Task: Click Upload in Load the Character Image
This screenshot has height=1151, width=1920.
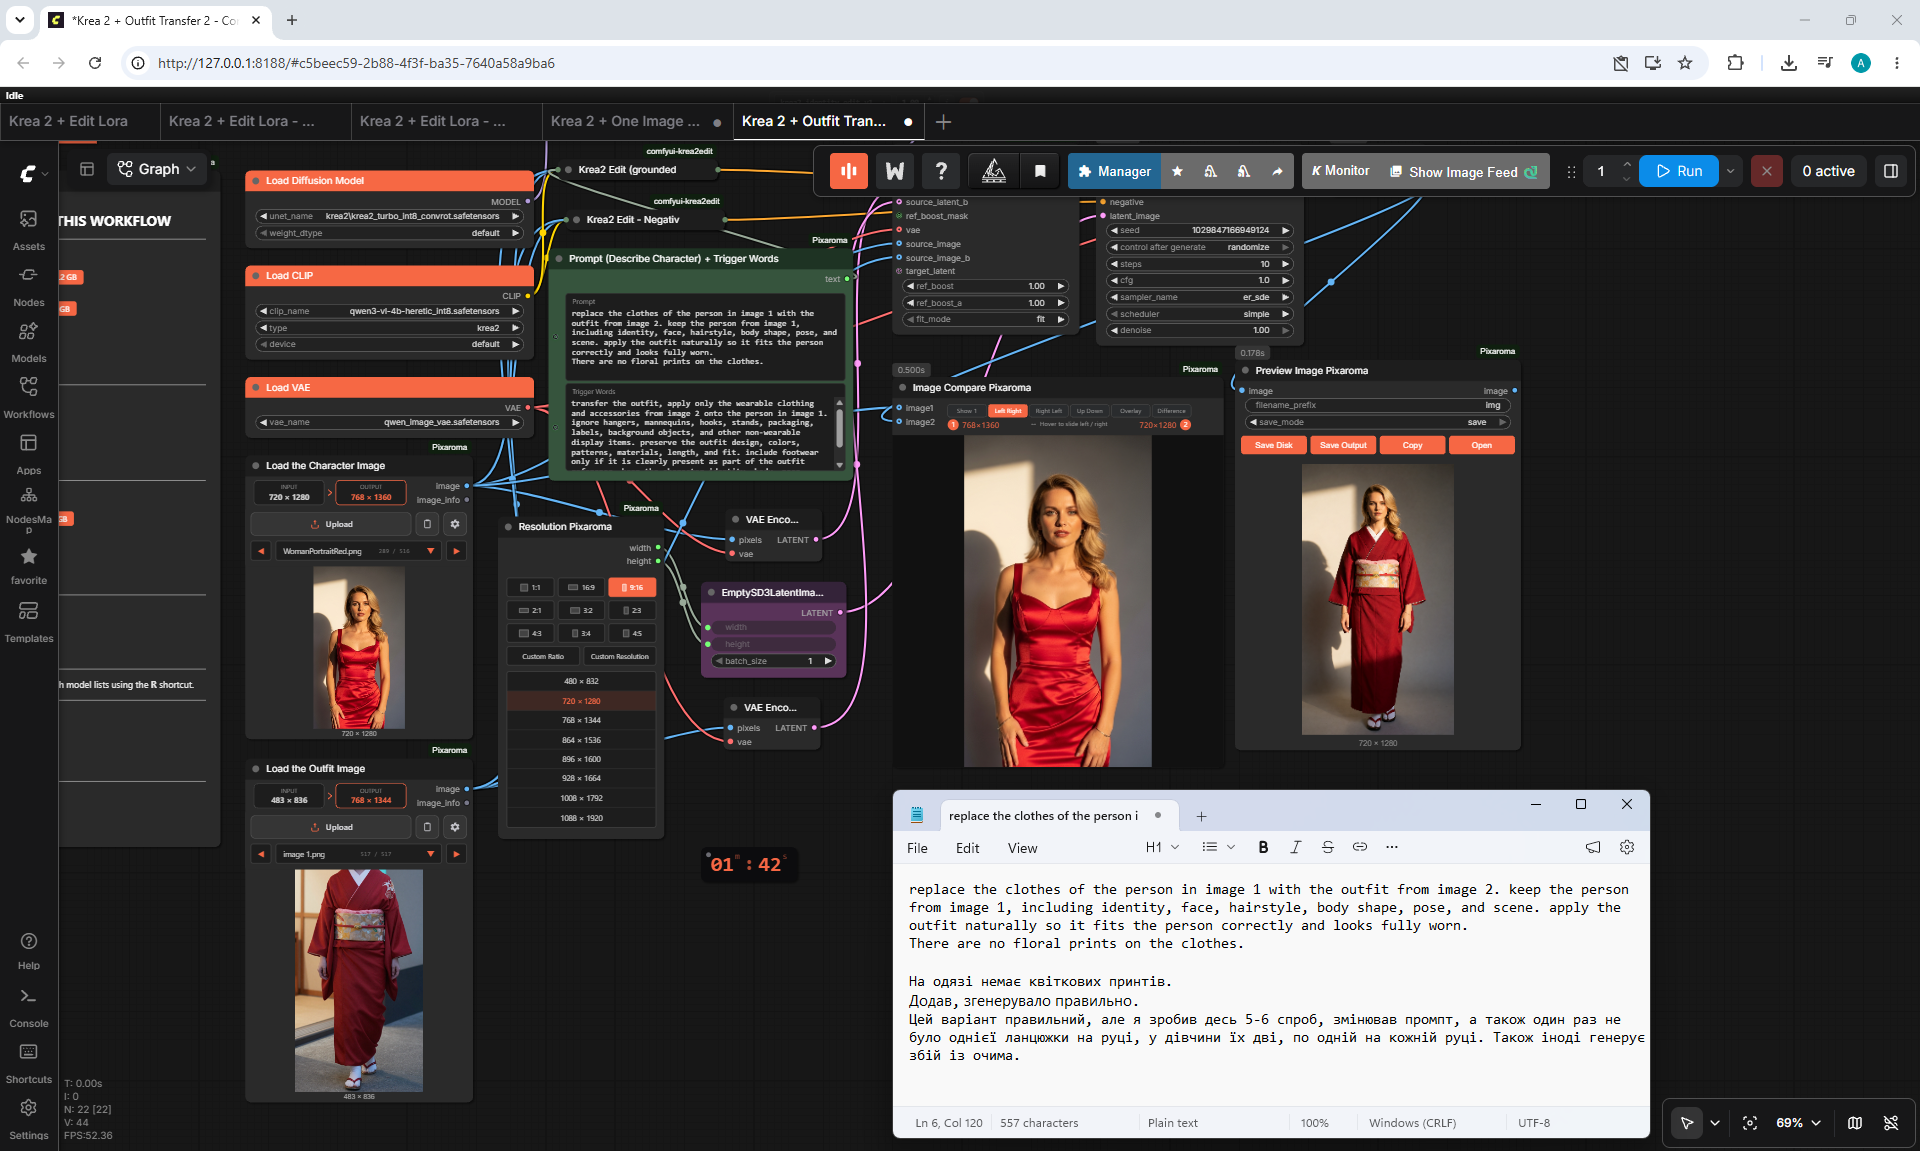Action: coord(331,524)
